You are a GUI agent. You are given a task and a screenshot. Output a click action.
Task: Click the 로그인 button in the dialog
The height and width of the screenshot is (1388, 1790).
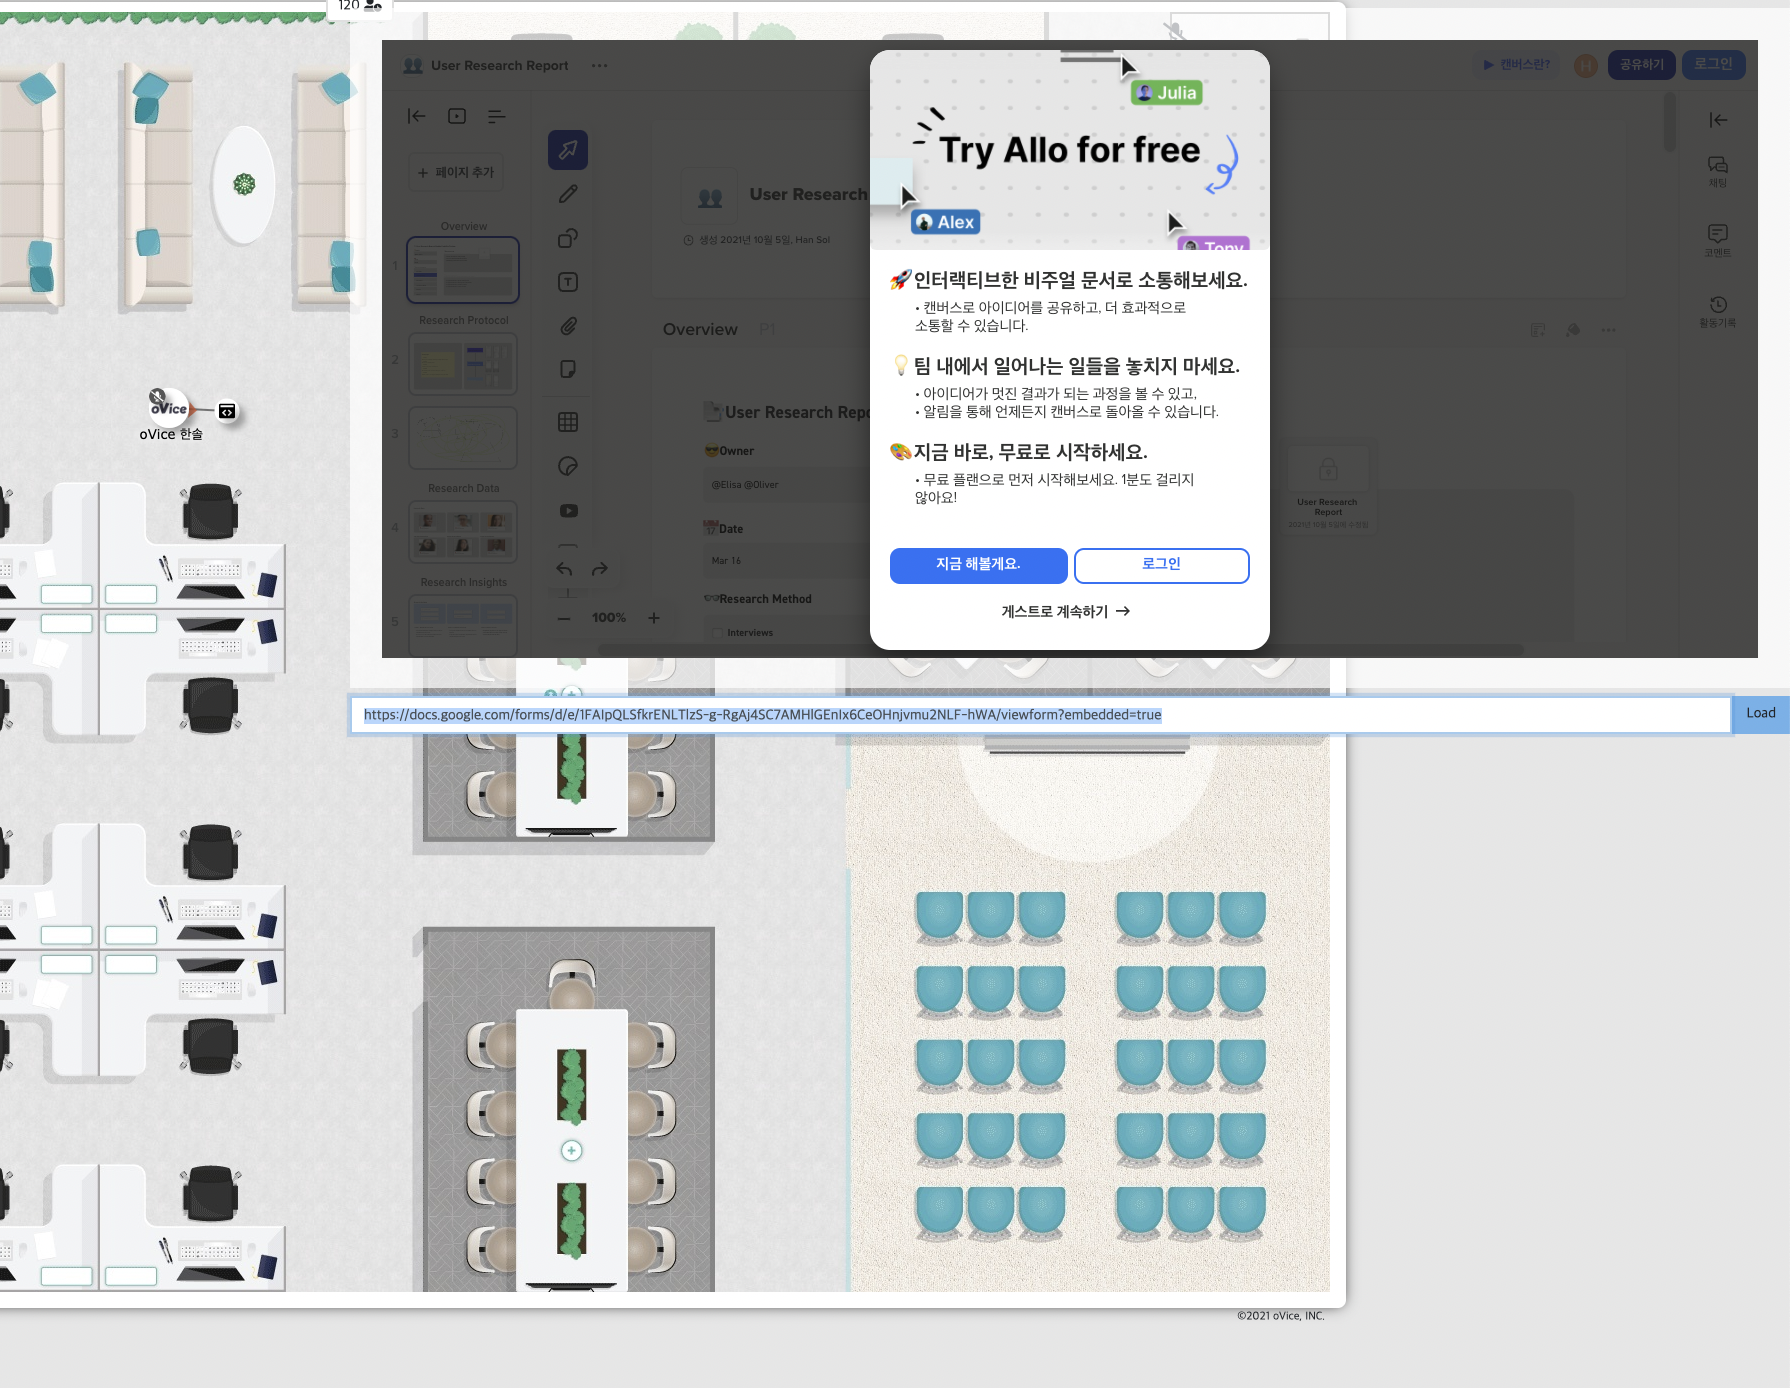click(x=1161, y=565)
